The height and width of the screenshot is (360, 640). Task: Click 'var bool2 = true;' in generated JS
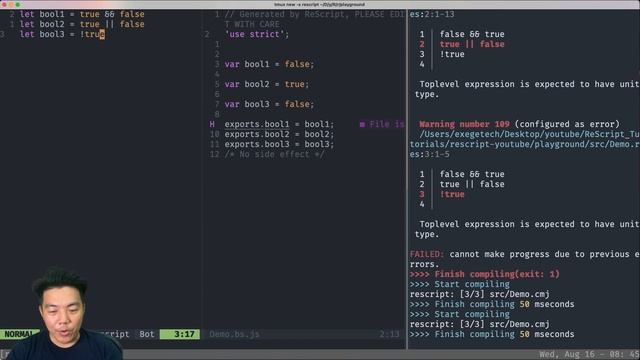pyautogui.click(x=267, y=84)
